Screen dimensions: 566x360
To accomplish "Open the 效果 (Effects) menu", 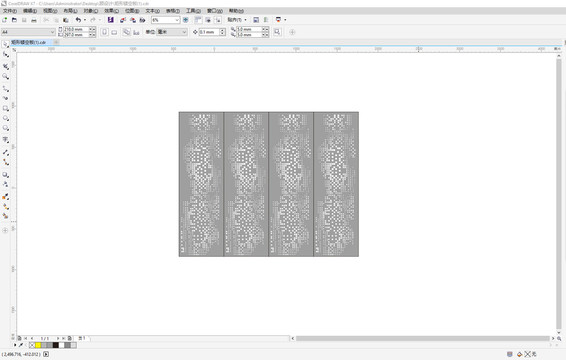I will coord(112,11).
